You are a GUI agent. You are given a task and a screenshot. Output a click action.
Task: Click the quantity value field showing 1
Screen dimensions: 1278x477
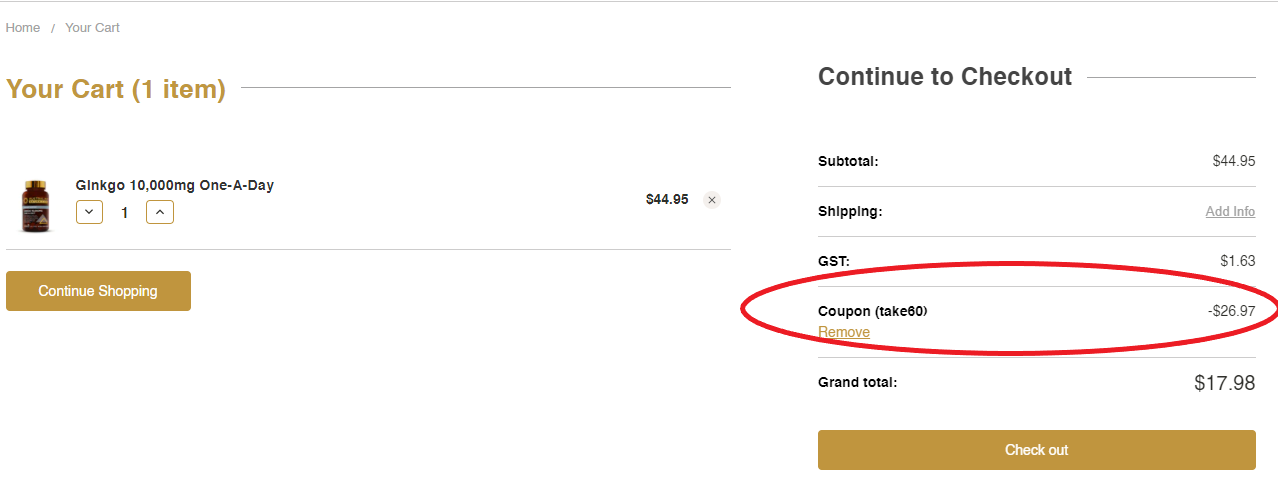(125, 213)
